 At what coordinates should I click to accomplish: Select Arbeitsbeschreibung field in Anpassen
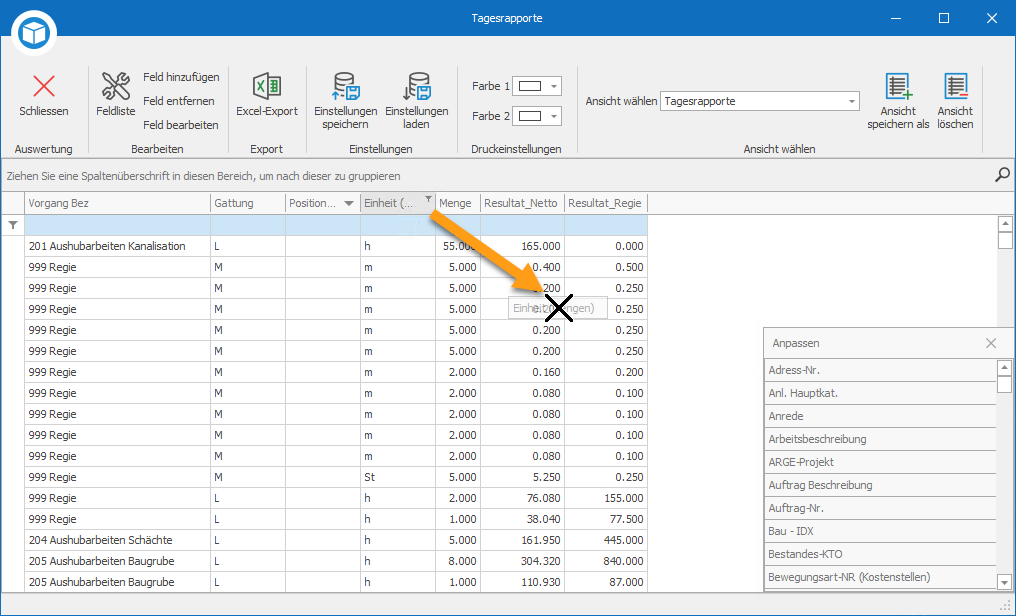click(x=880, y=439)
